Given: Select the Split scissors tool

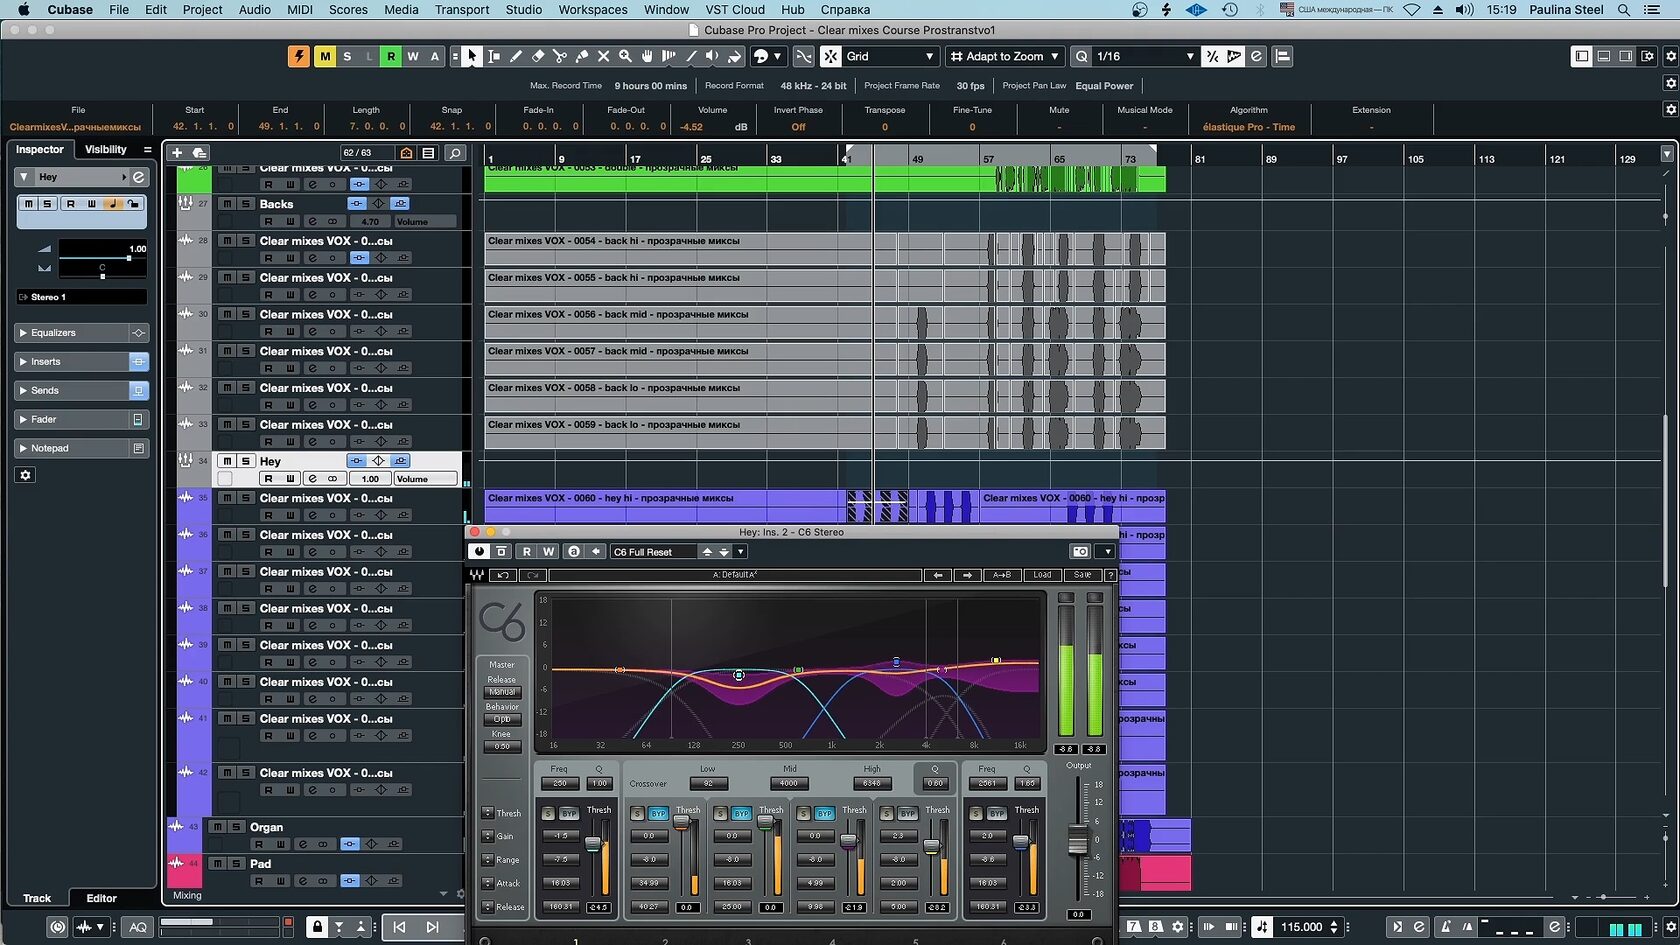Looking at the screenshot, I should (x=560, y=56).
